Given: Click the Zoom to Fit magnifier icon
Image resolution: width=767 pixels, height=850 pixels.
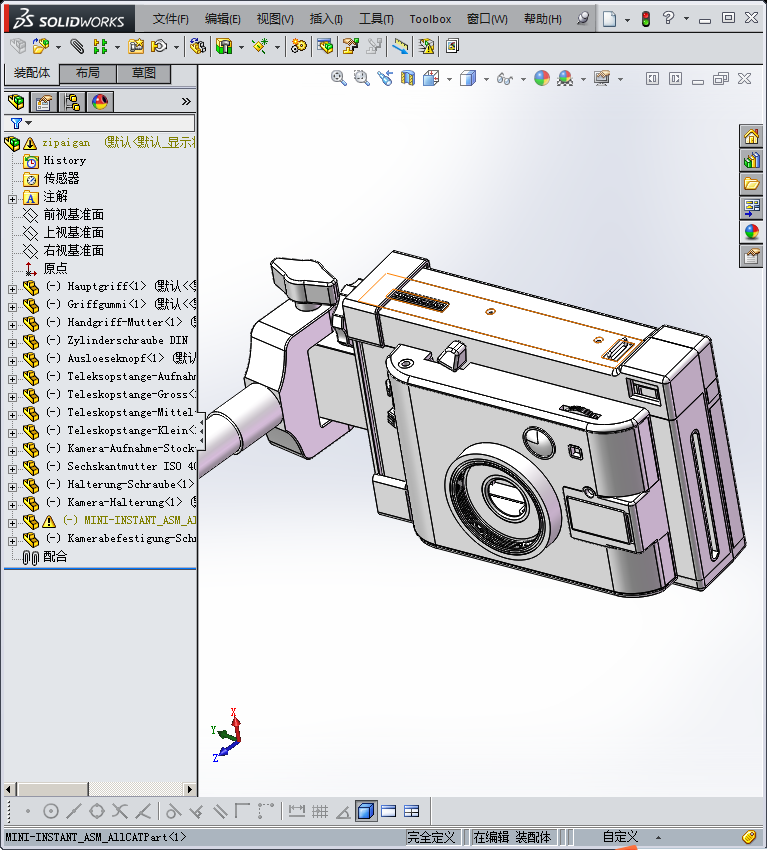Looking at the screenshot, I should (x=339, y=78).
